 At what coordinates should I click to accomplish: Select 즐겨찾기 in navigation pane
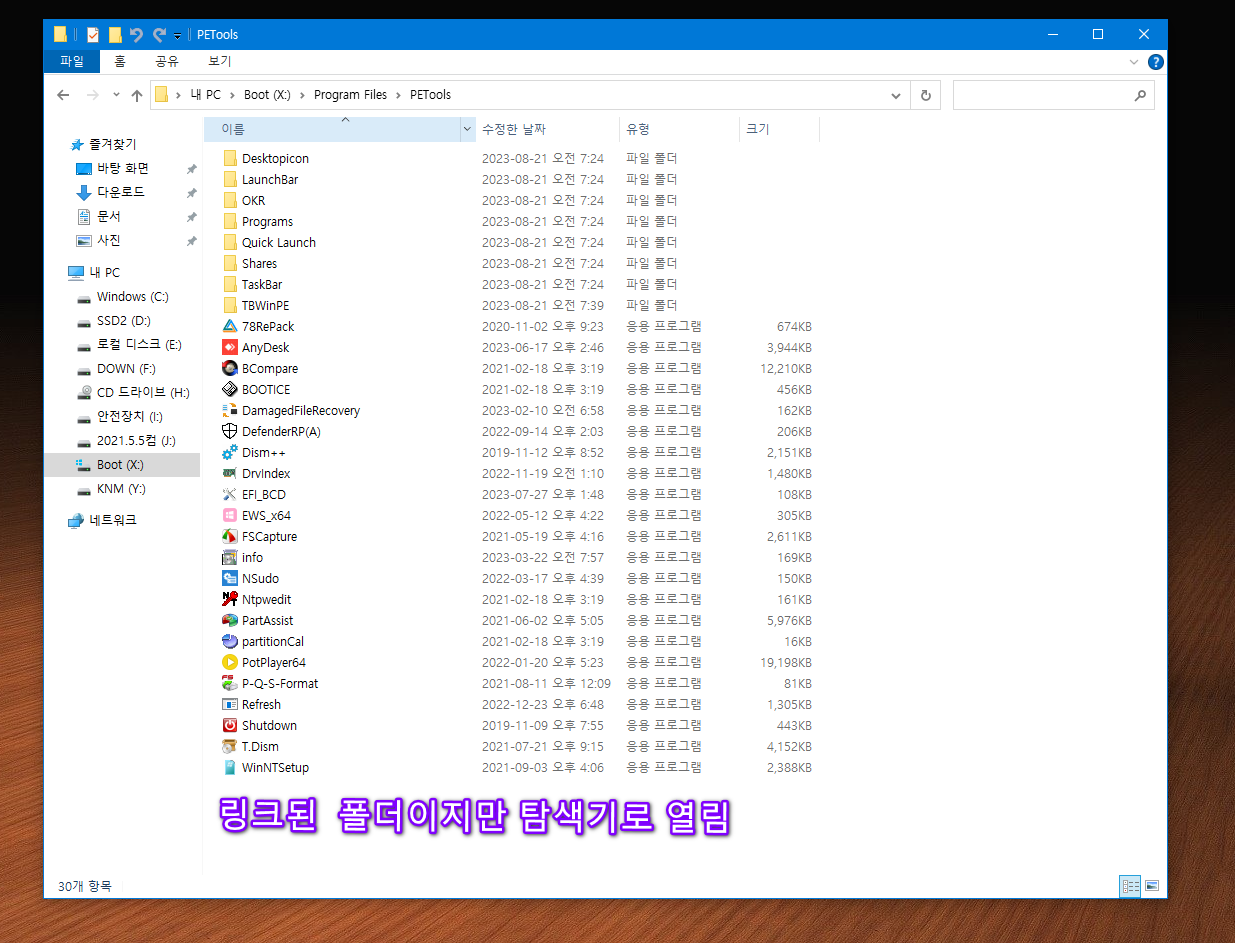113,144
